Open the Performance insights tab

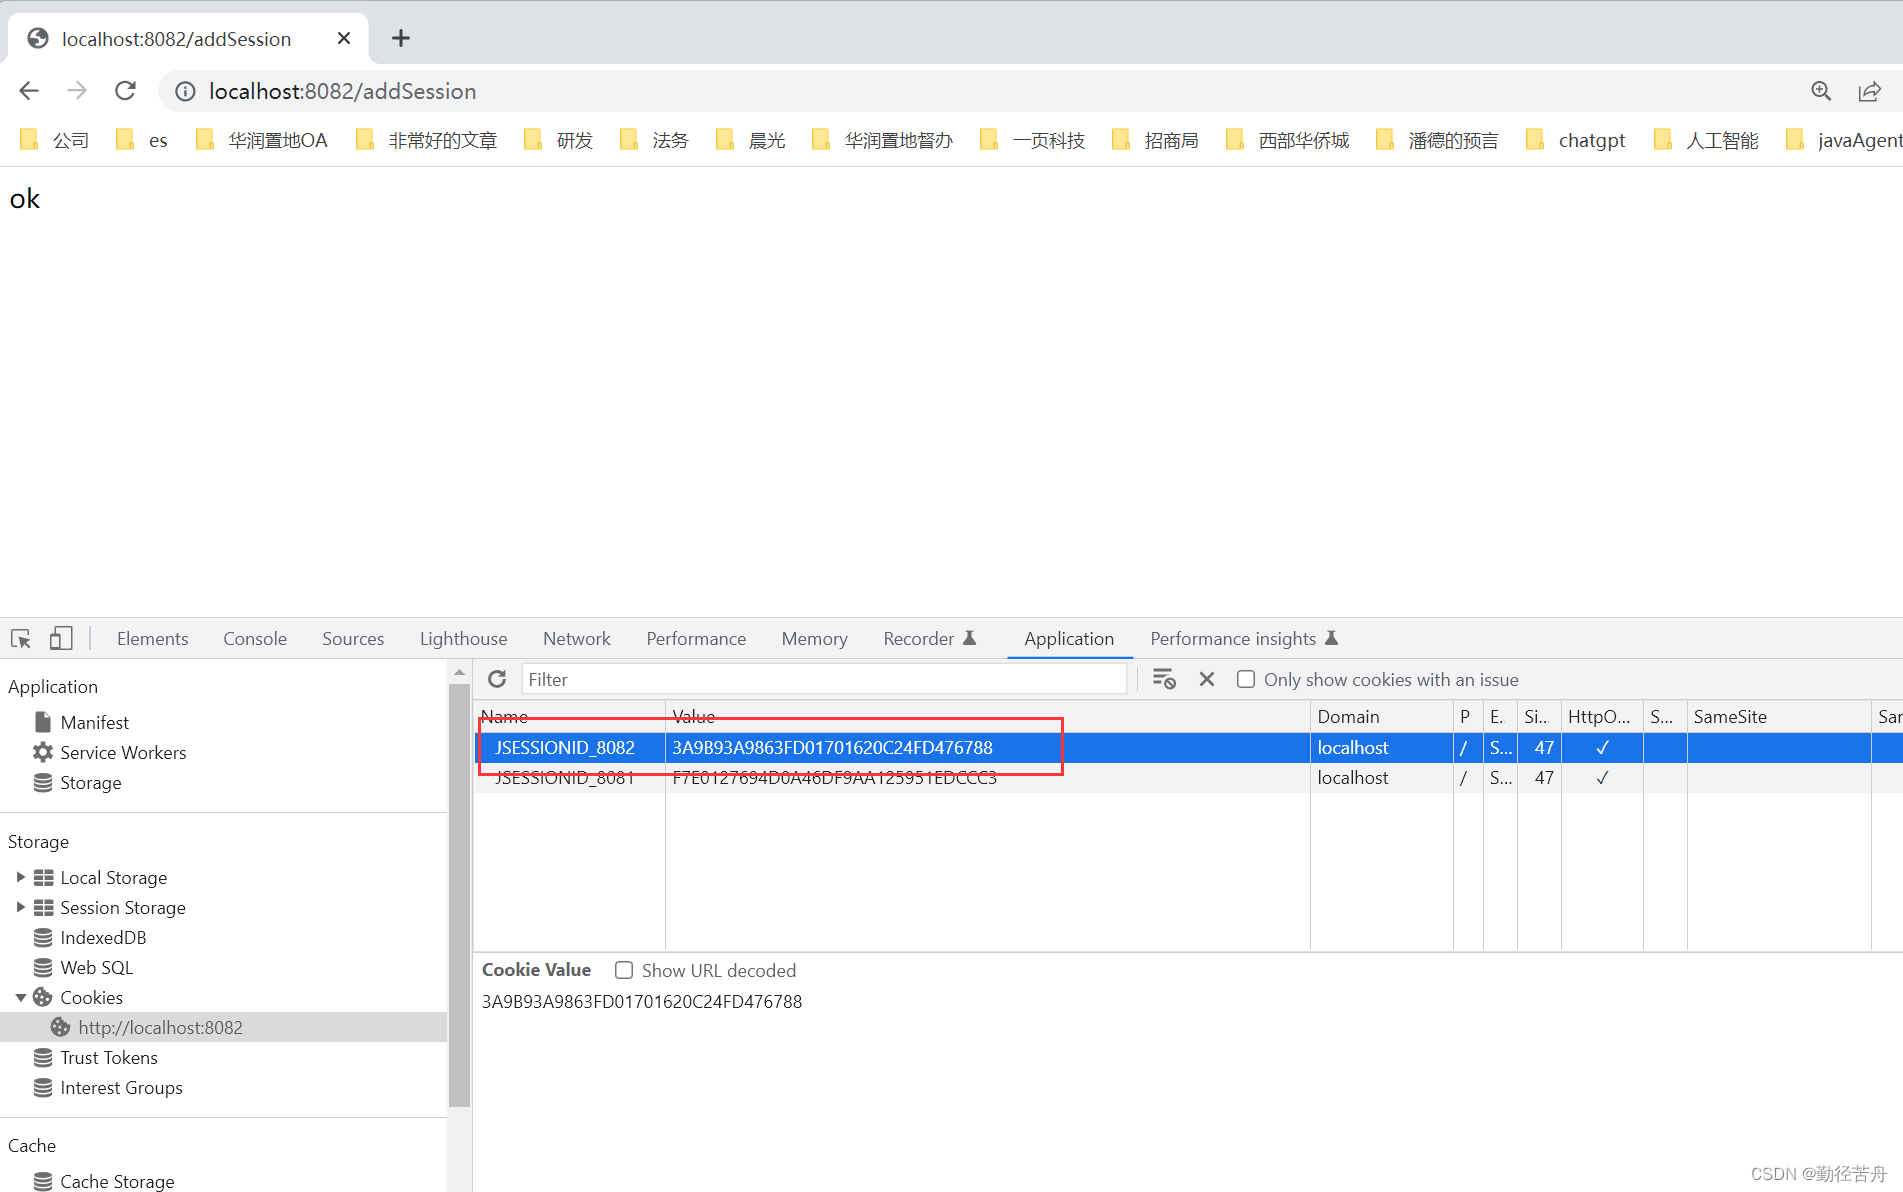click(1243, 638)
